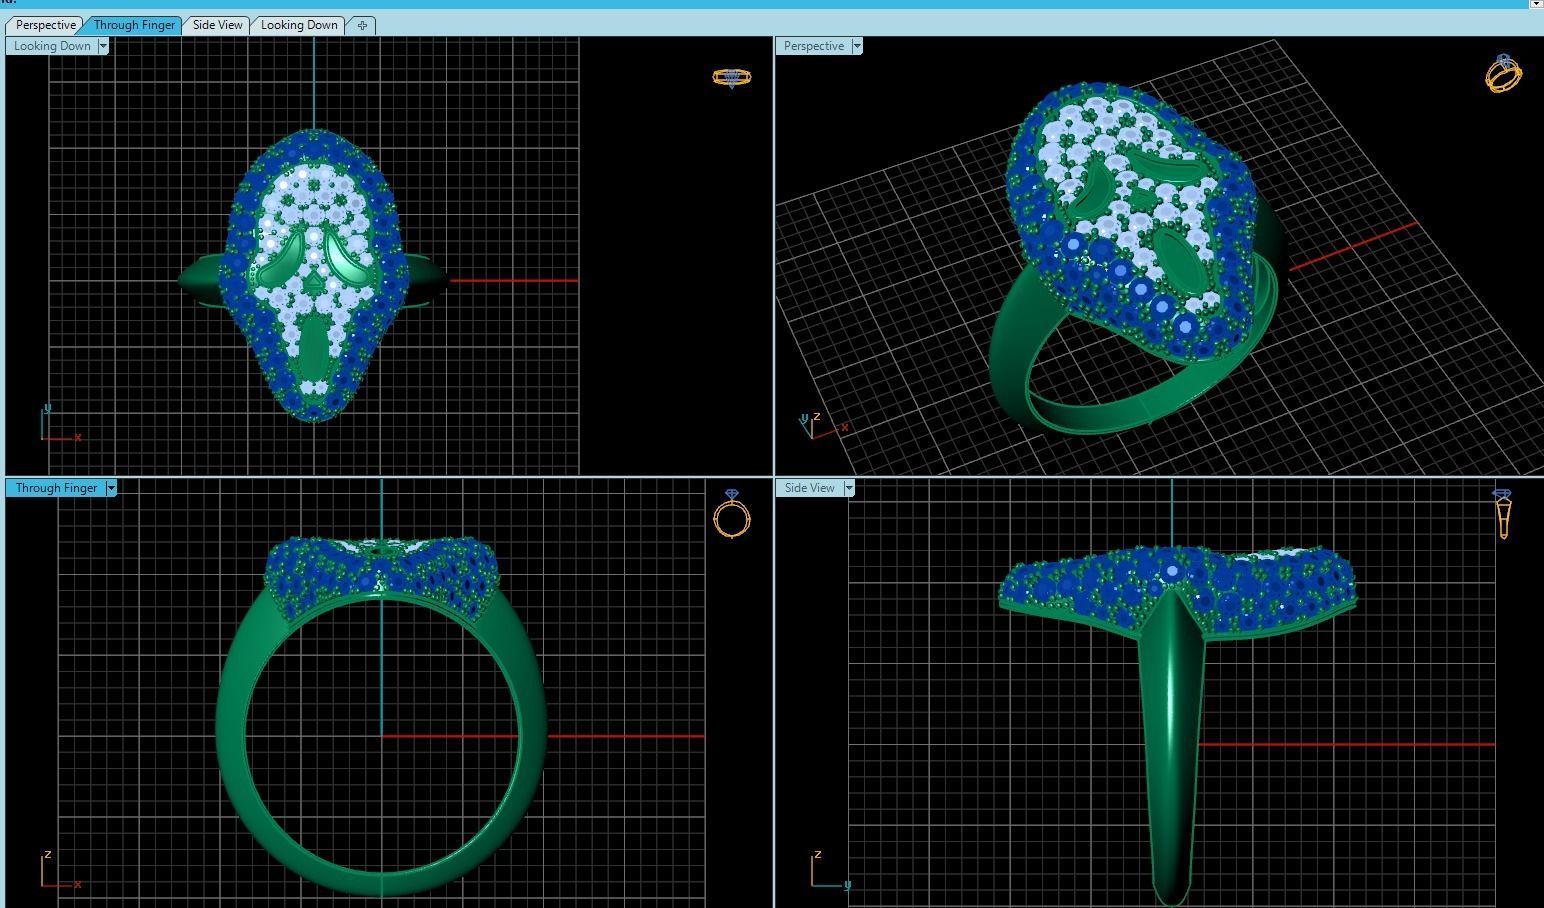Click the tilted ring icon in Perspective viewport
This screenshot has width=1544, height=908.
tap(1504, 73)
